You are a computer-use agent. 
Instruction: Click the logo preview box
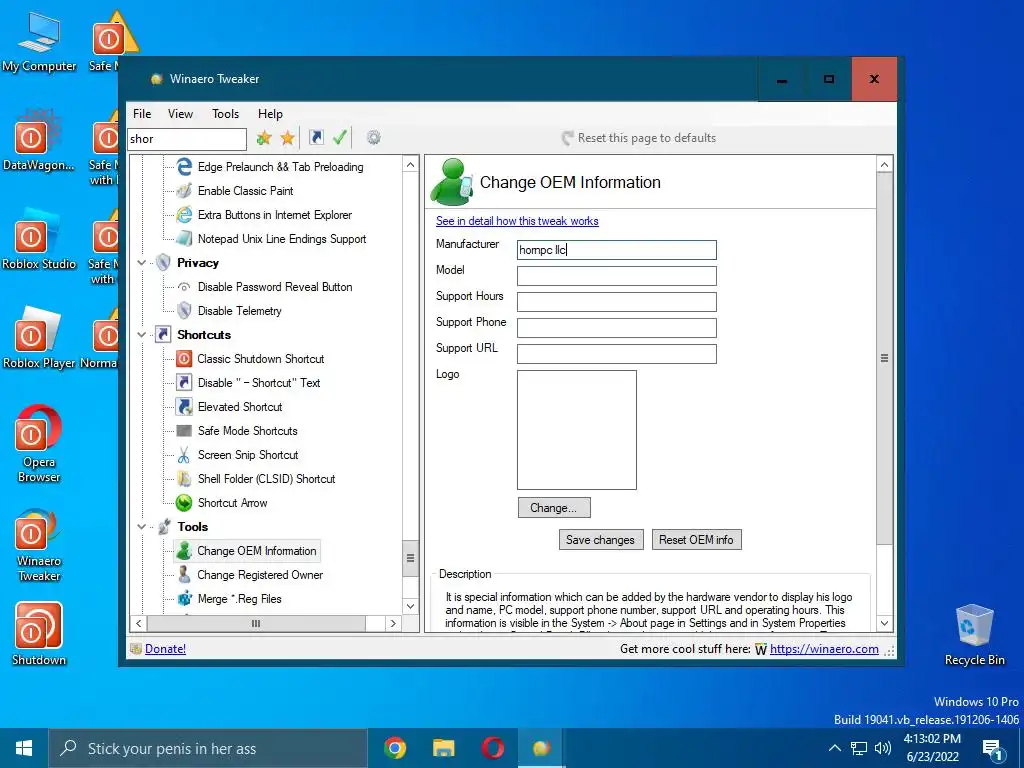577,430
